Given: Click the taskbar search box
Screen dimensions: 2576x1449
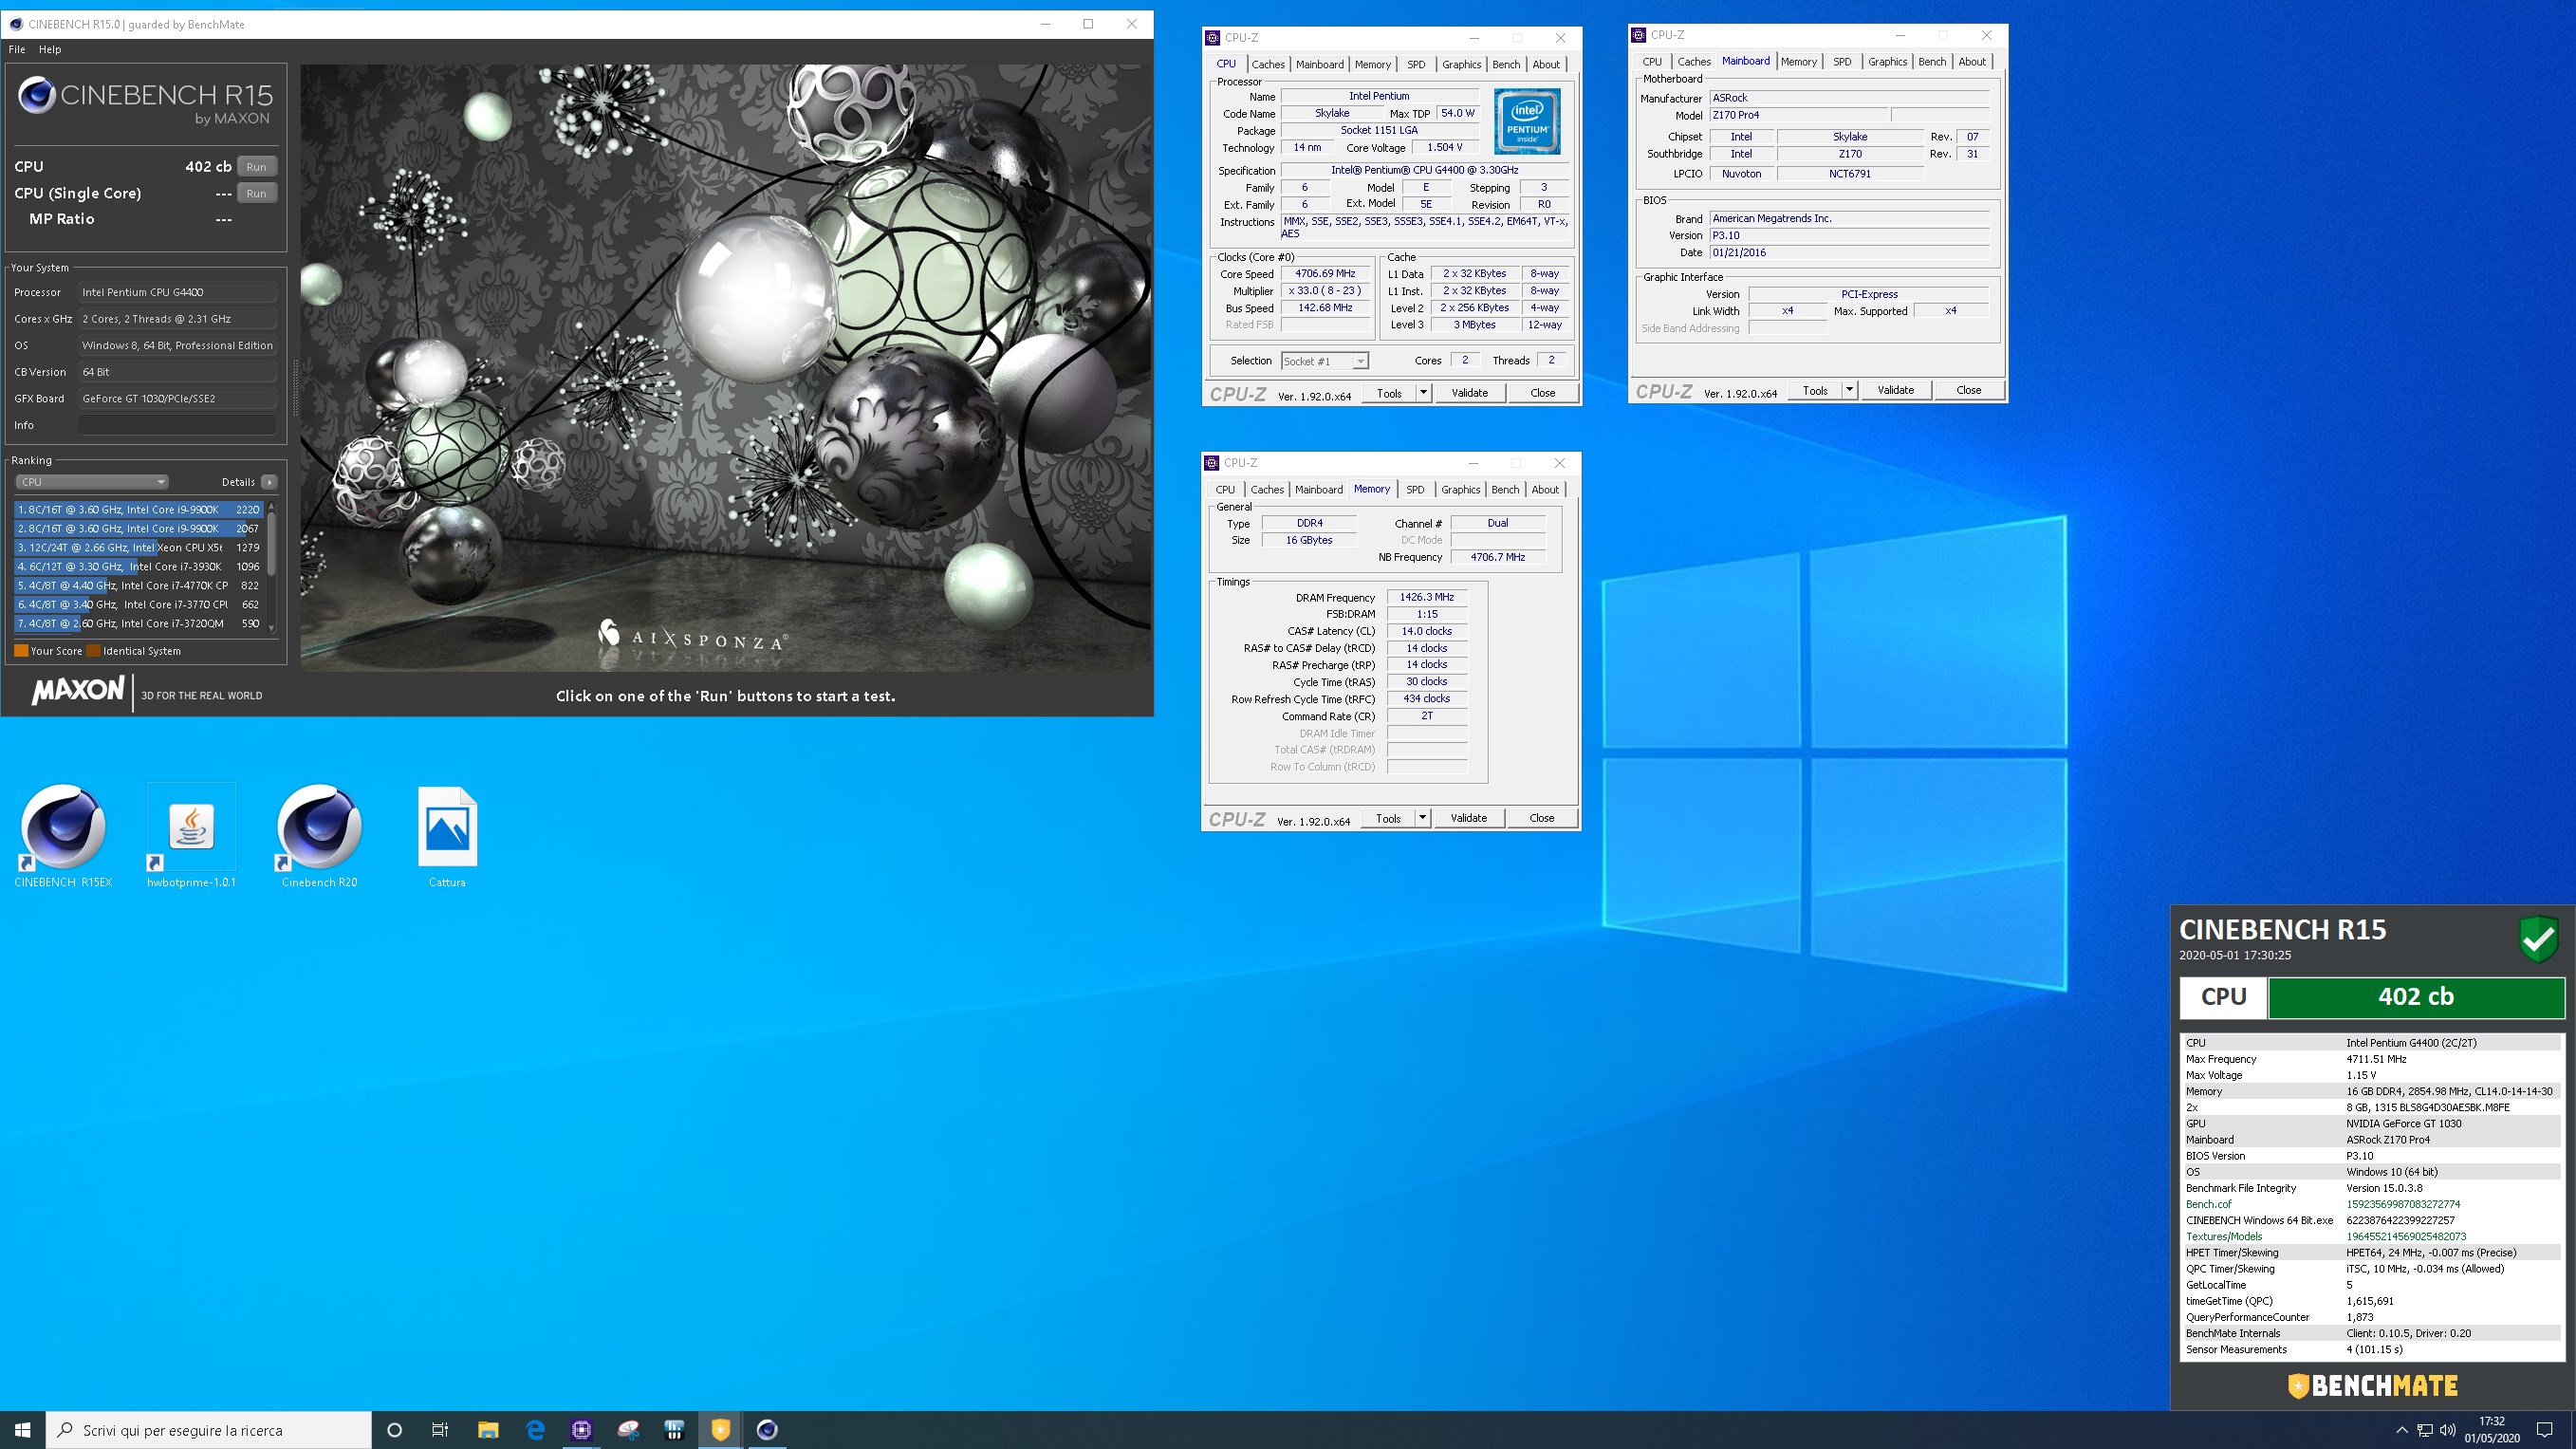Looking at the screenshot, I should point(209,1430).
